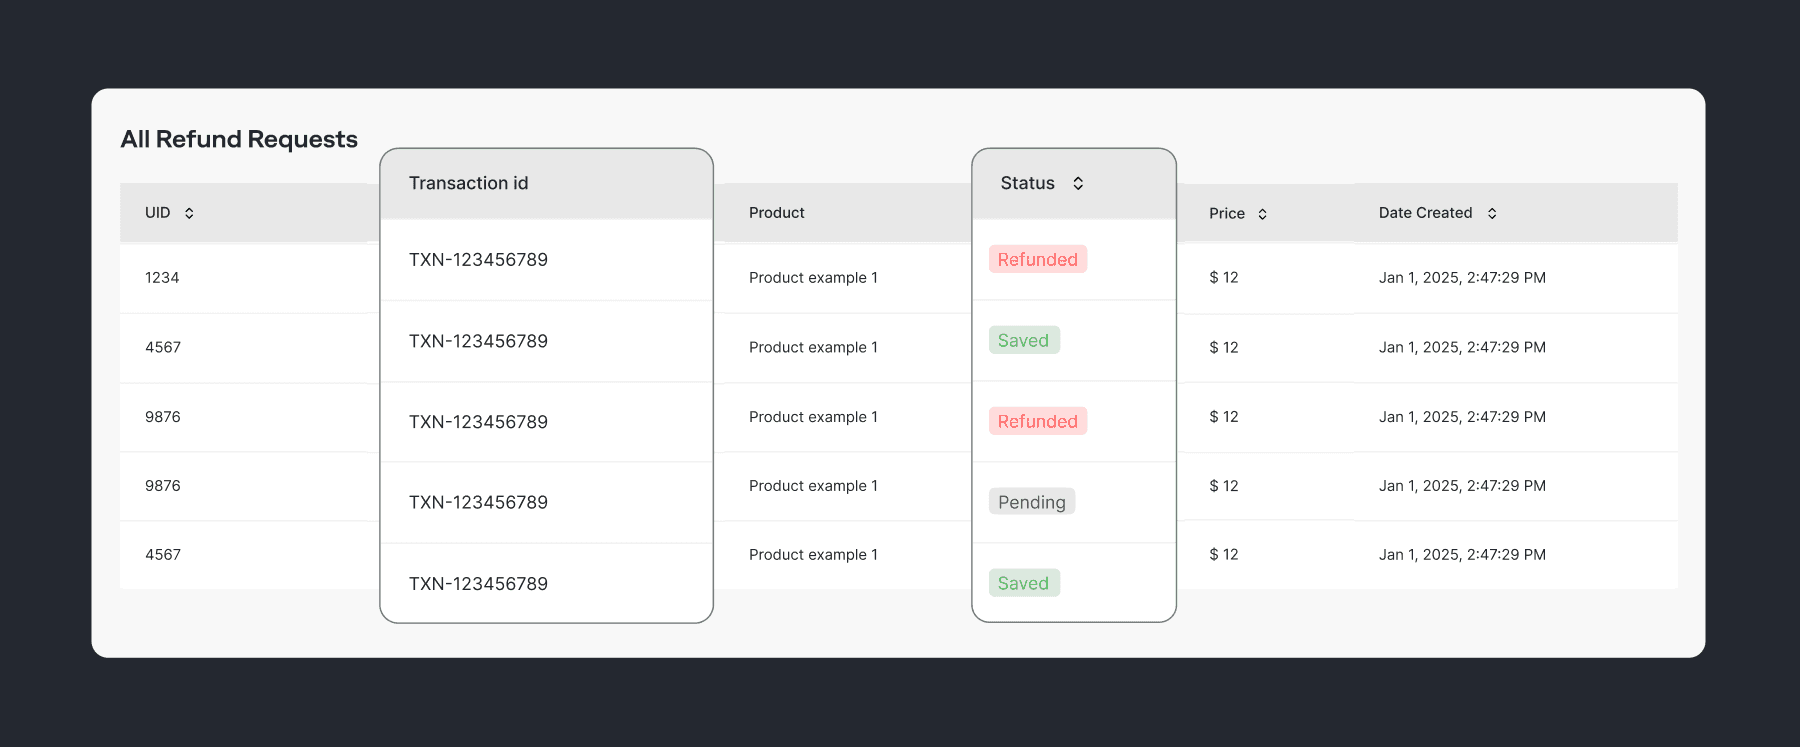
Task: Select the Transaction id column header
Action: 468,183
